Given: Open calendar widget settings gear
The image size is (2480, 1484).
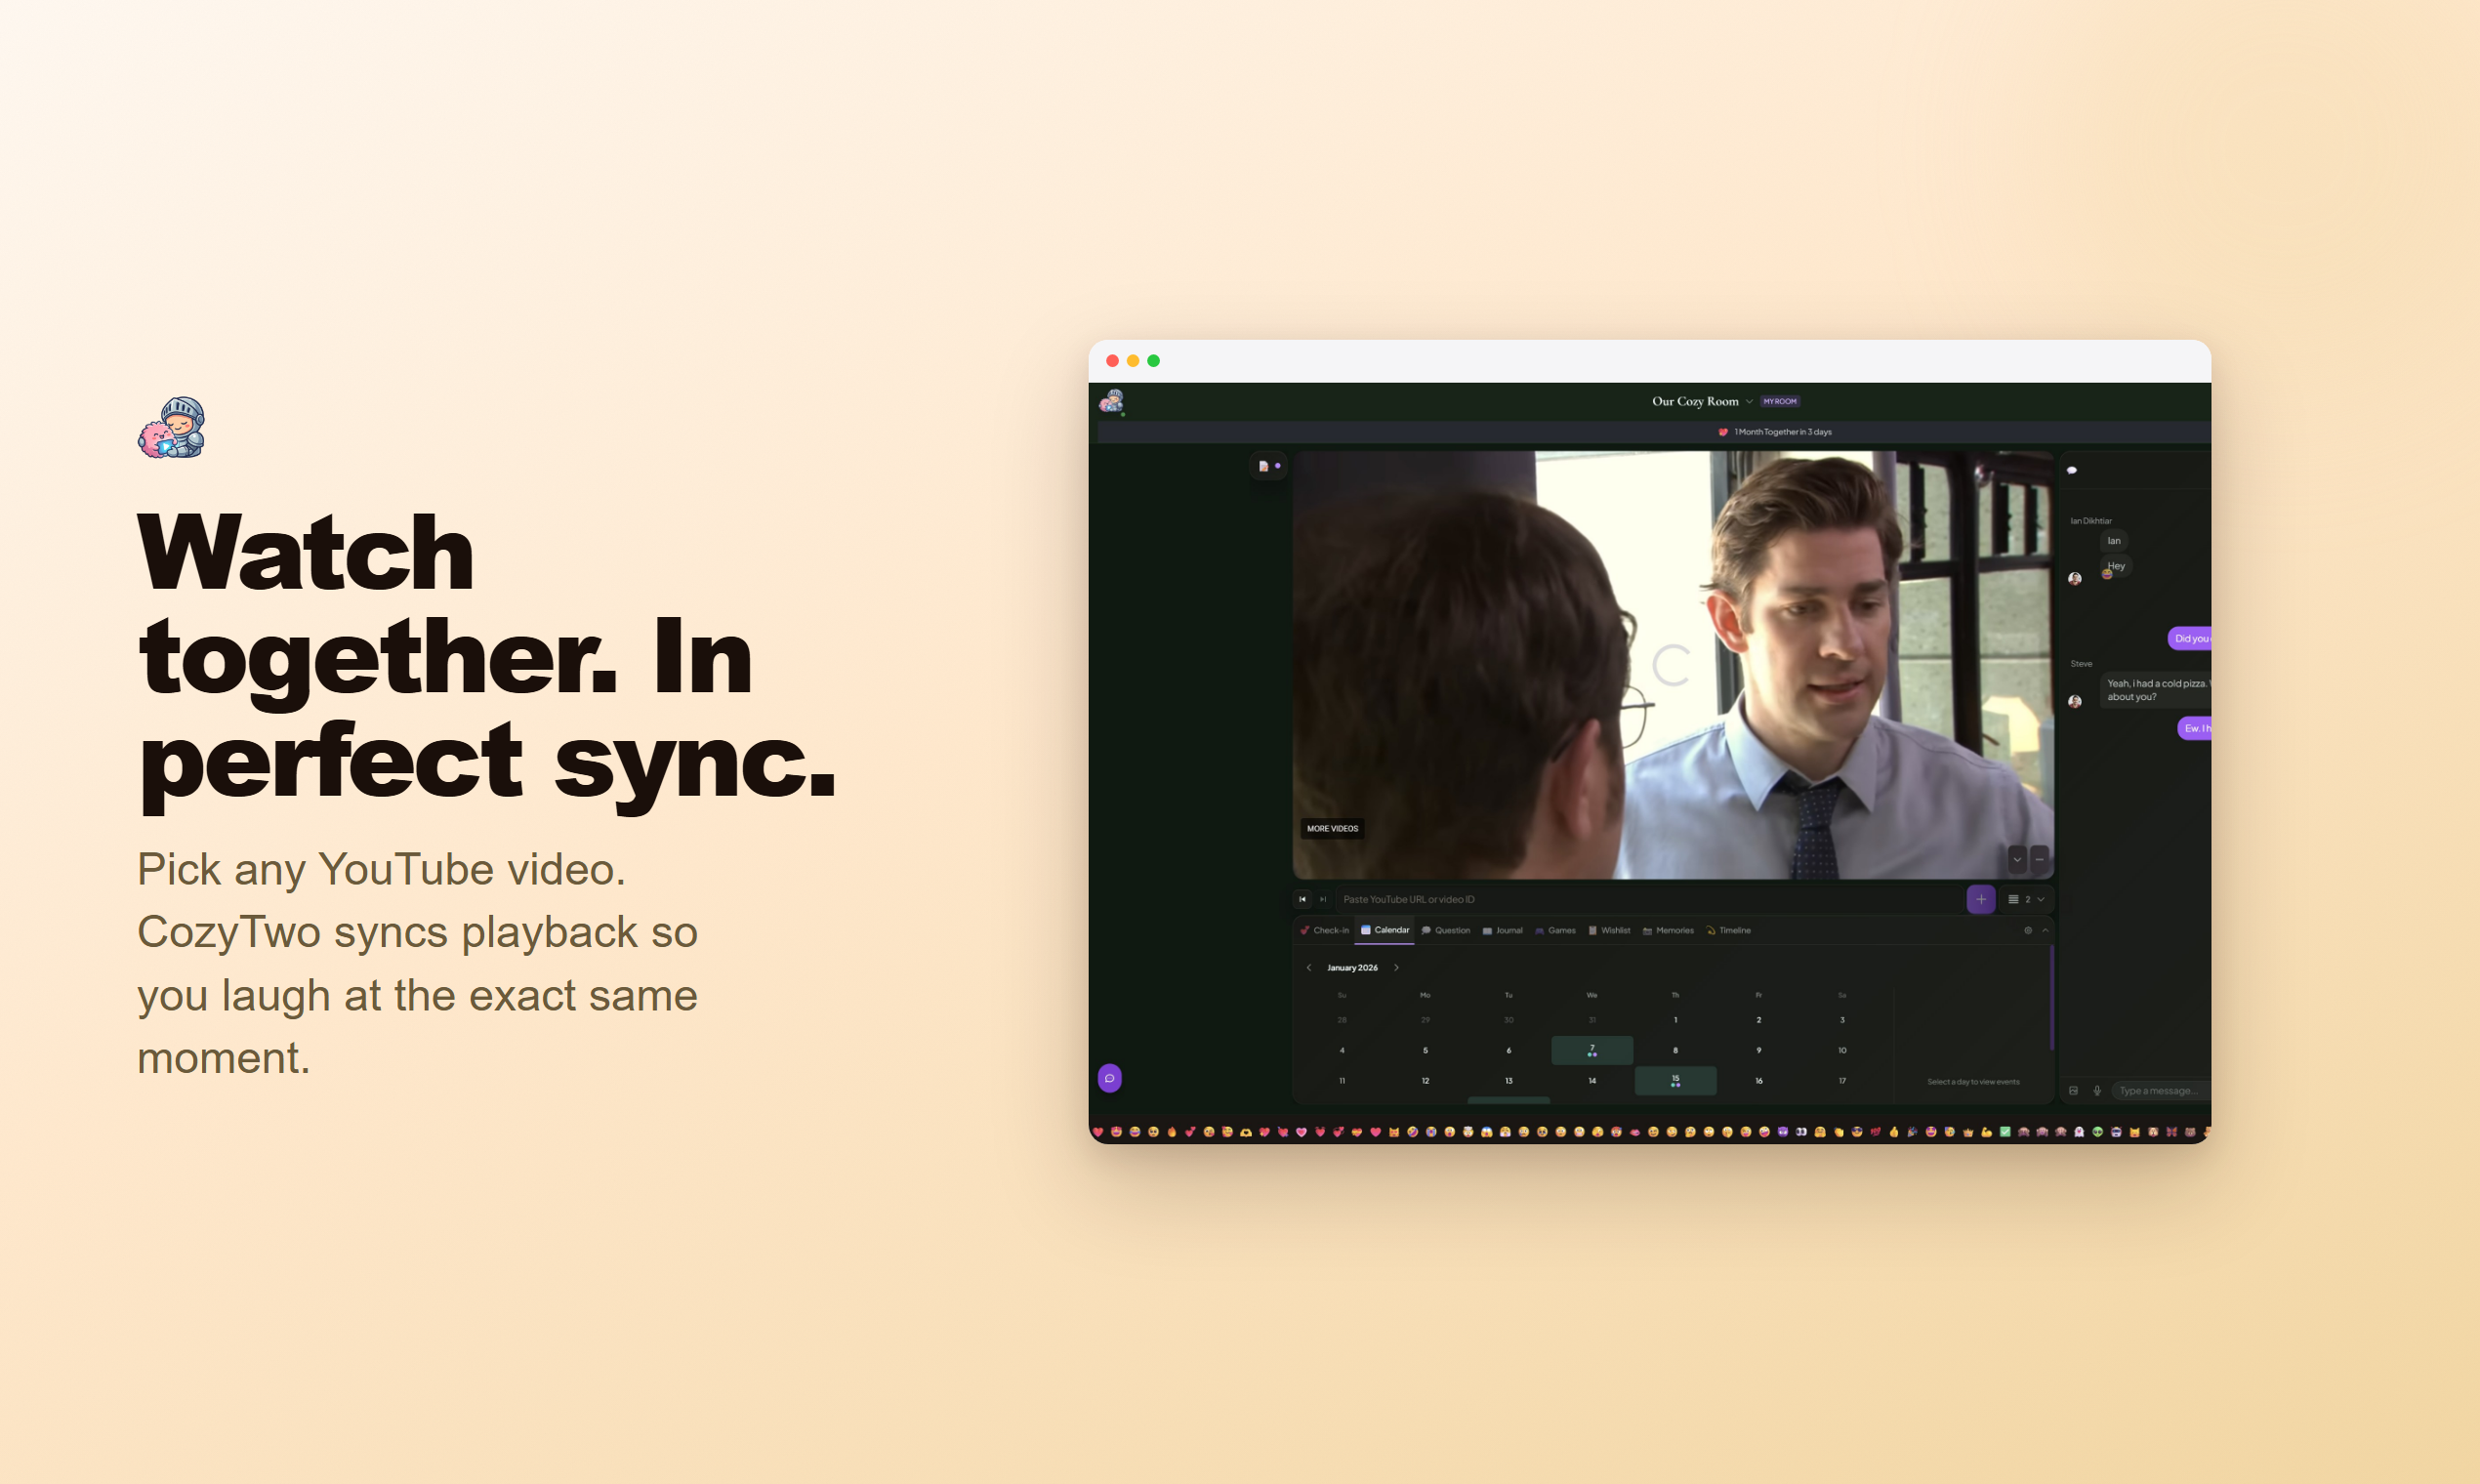Looking at the screenshot, I should [x=2028, y=930].
